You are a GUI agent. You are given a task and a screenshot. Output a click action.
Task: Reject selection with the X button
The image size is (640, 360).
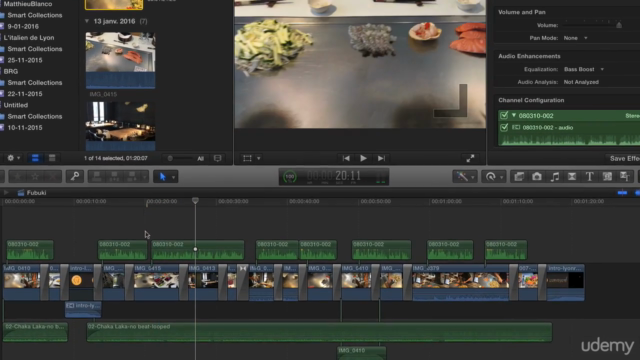52,176
